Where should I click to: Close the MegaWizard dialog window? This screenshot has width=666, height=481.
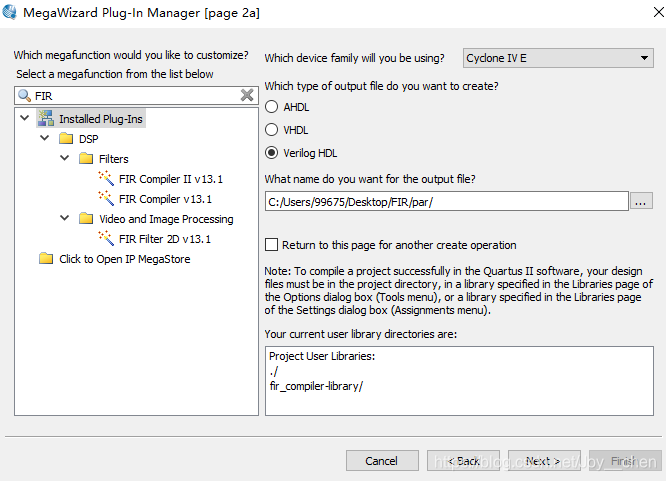(658, 12)
